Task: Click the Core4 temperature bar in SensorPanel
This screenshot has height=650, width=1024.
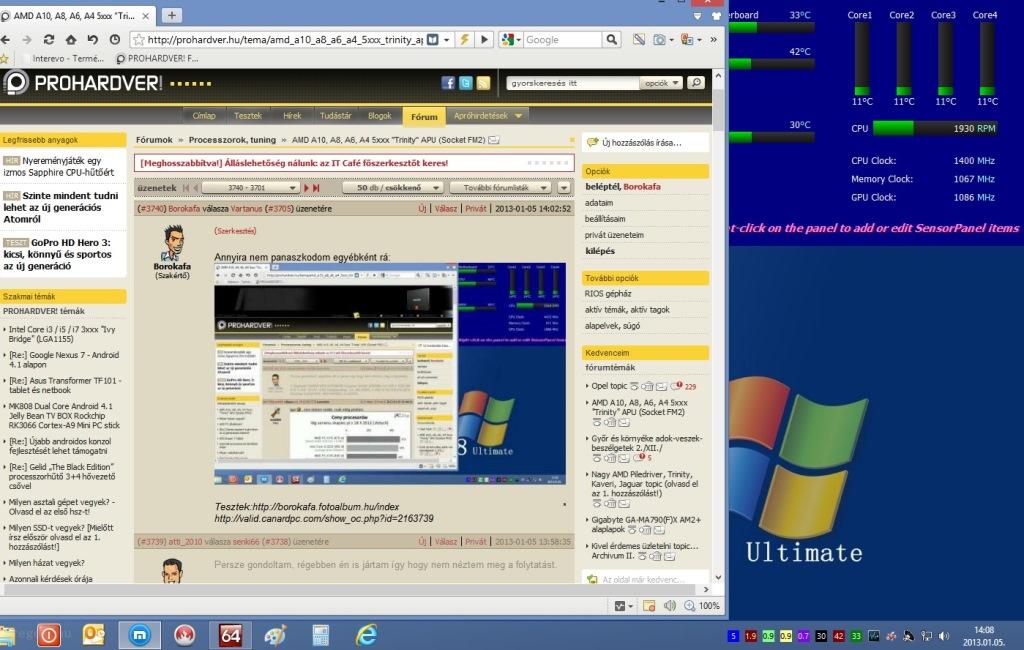Action: (x=987, y=59)
